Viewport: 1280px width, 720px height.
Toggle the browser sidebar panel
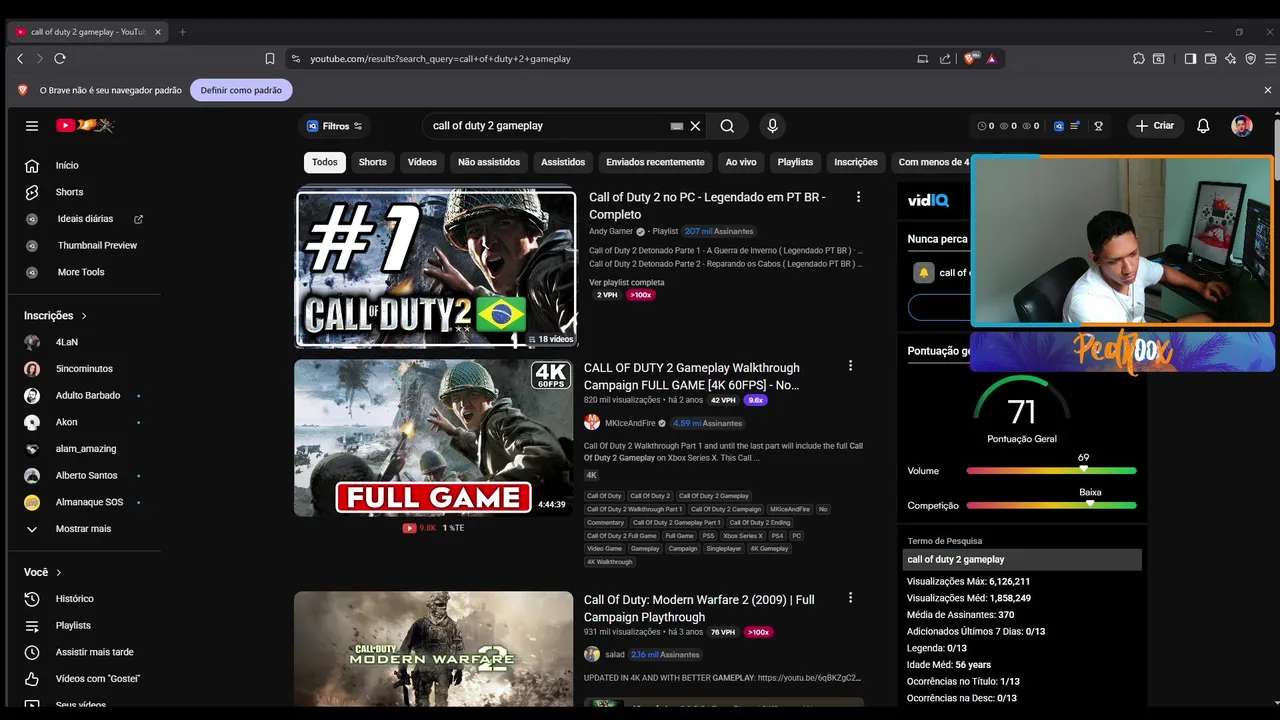(x=1190, y=59)
